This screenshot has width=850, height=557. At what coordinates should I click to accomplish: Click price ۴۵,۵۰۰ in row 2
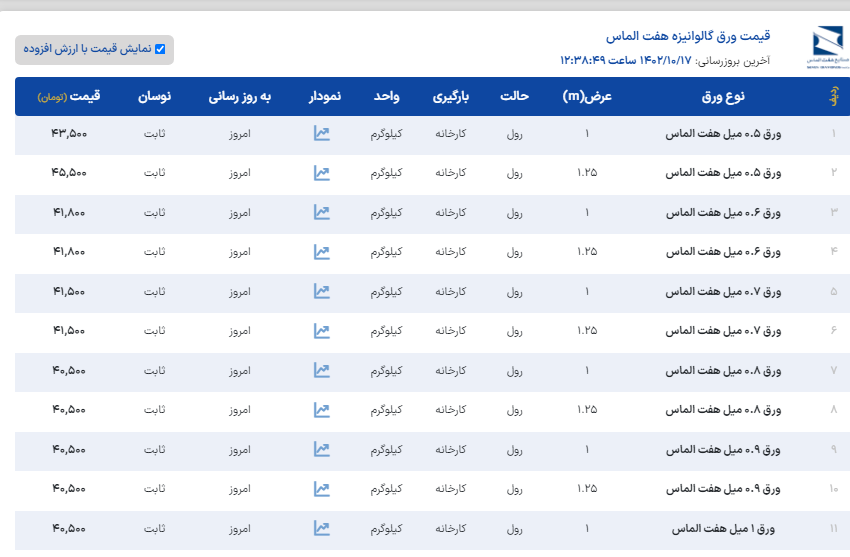[69, 173]
